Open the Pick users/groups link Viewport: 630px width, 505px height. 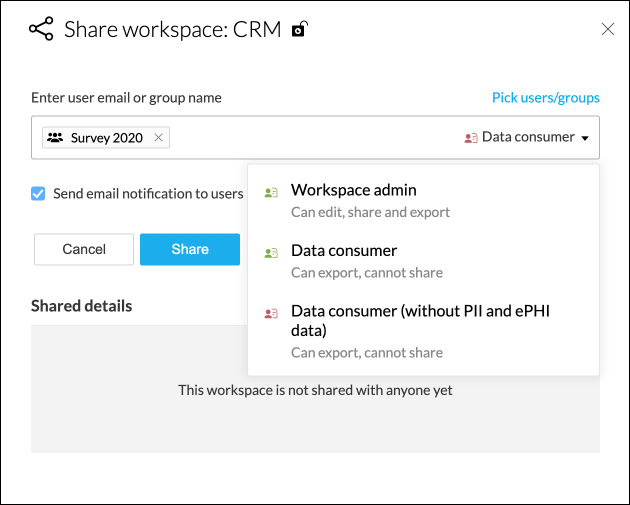pyautogui.click(x=545, y=98)
